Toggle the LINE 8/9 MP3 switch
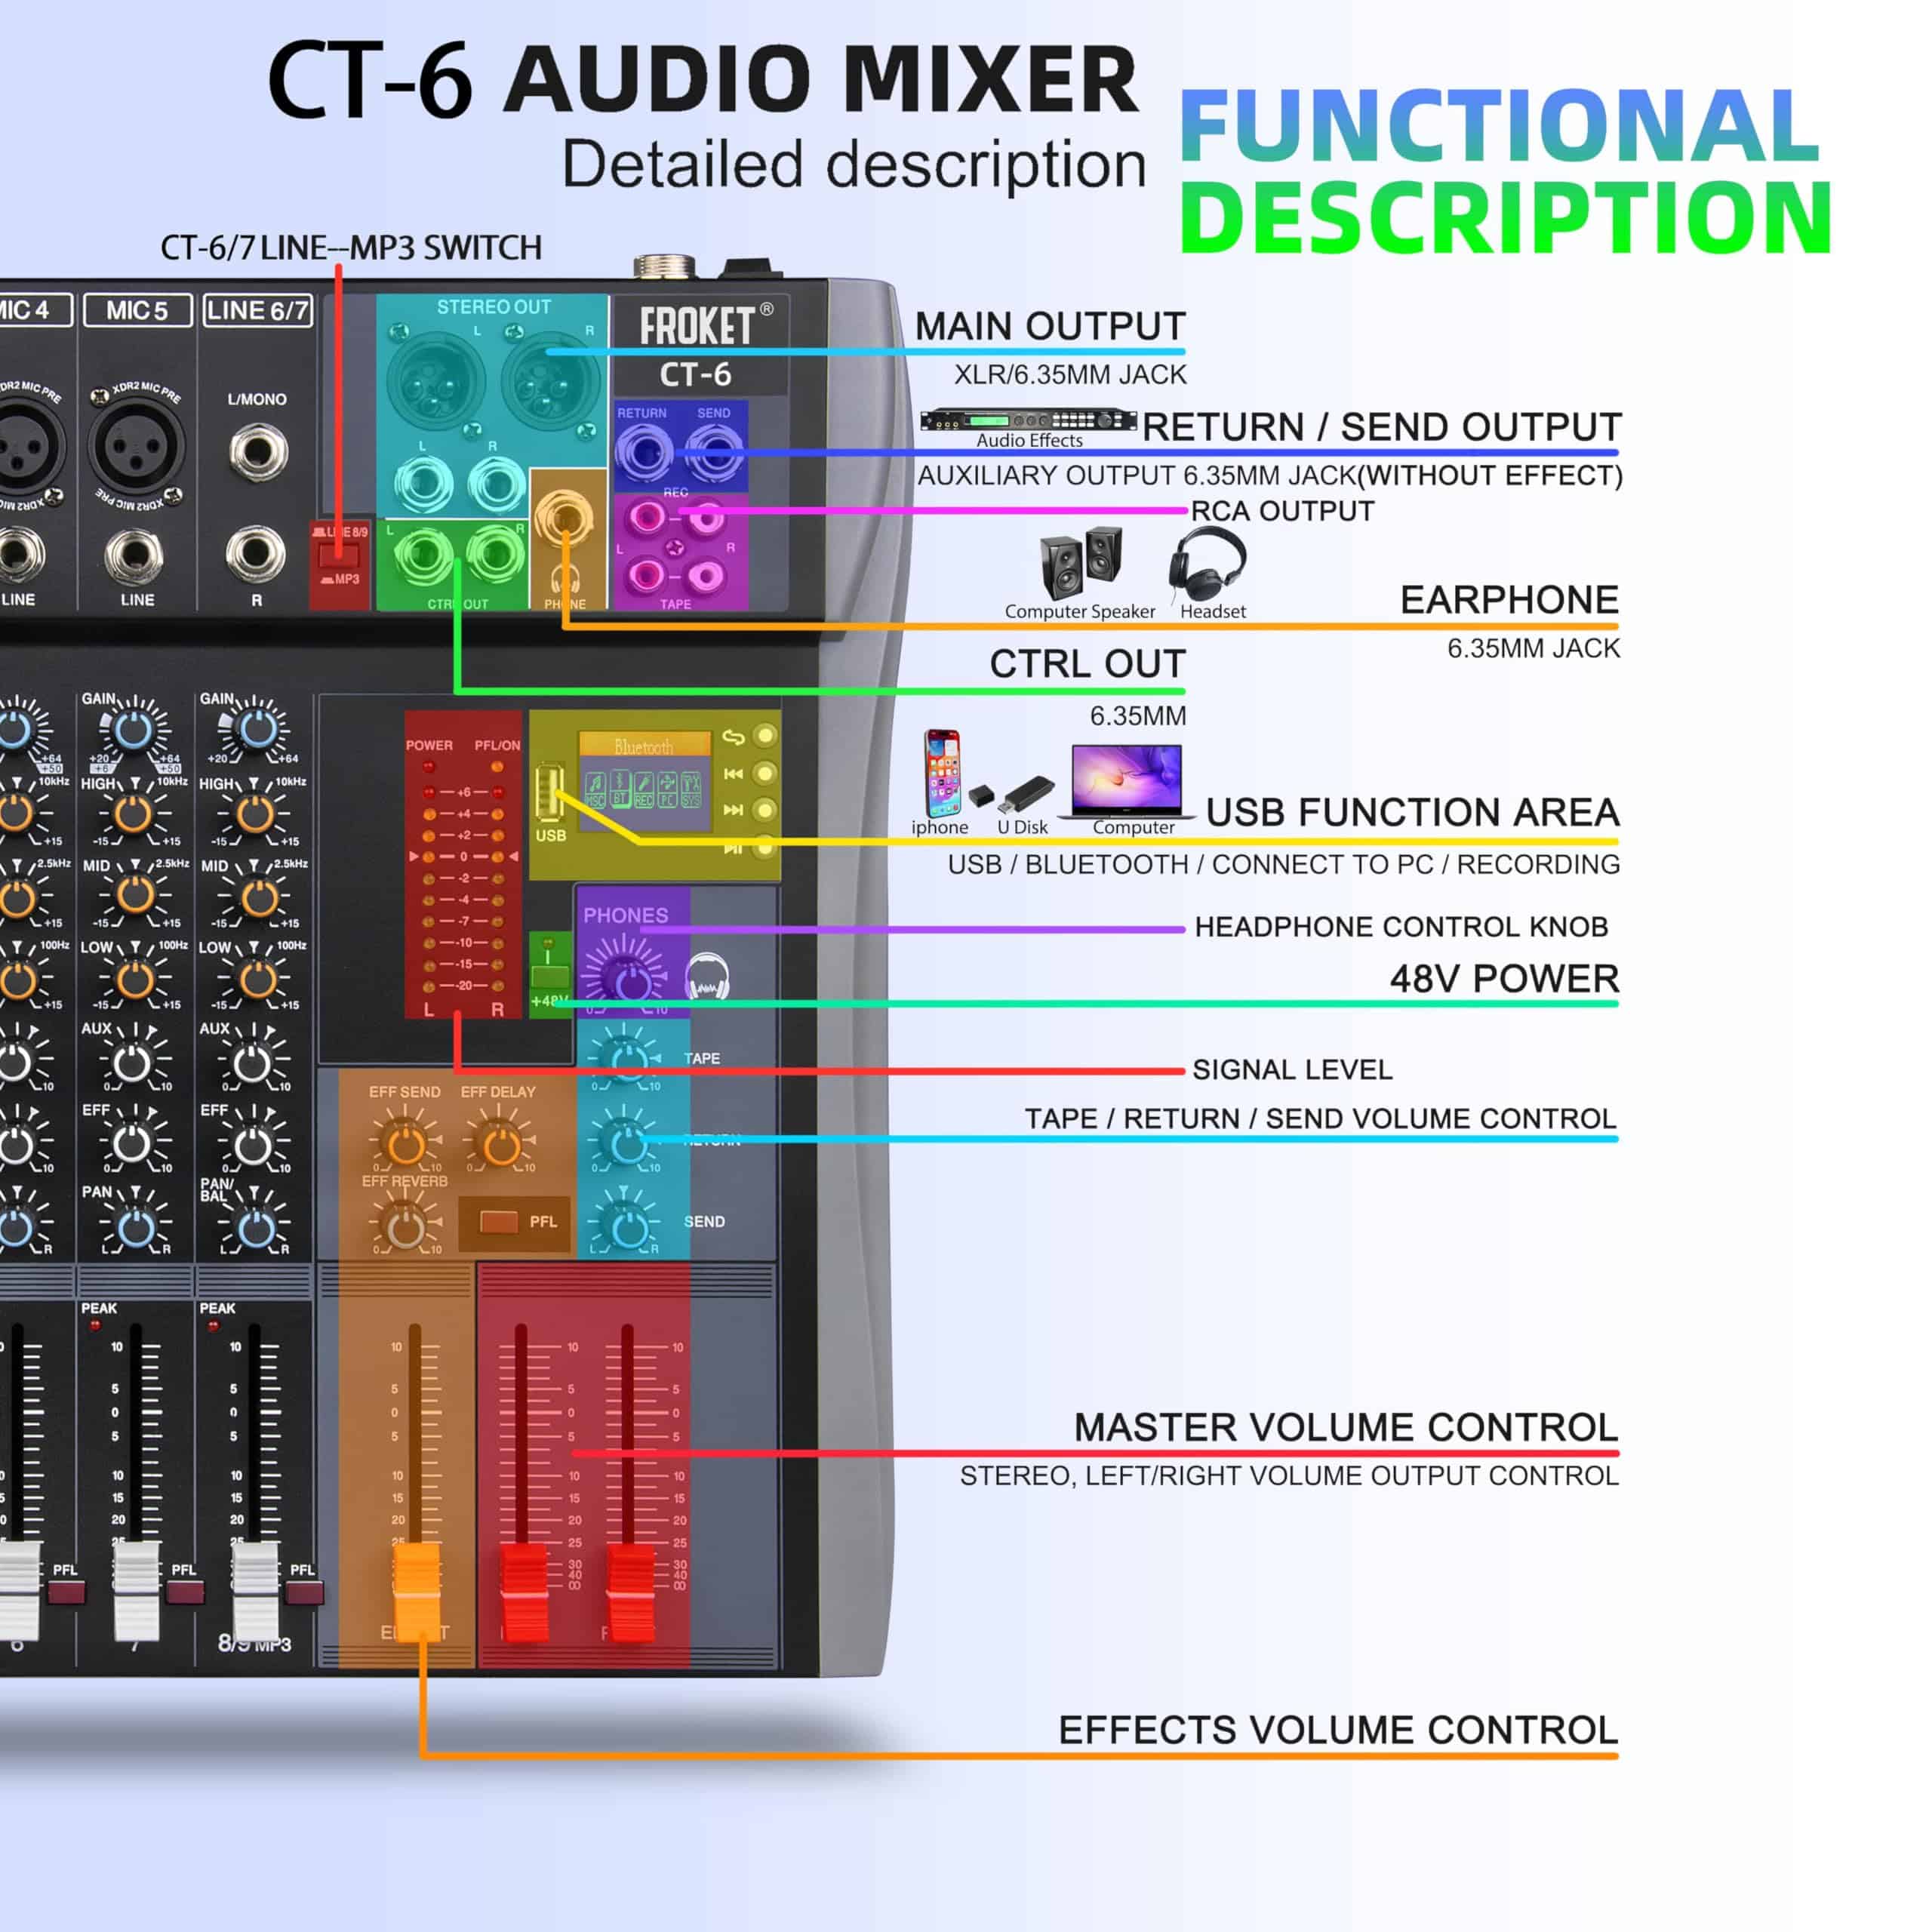 [339, 556]
